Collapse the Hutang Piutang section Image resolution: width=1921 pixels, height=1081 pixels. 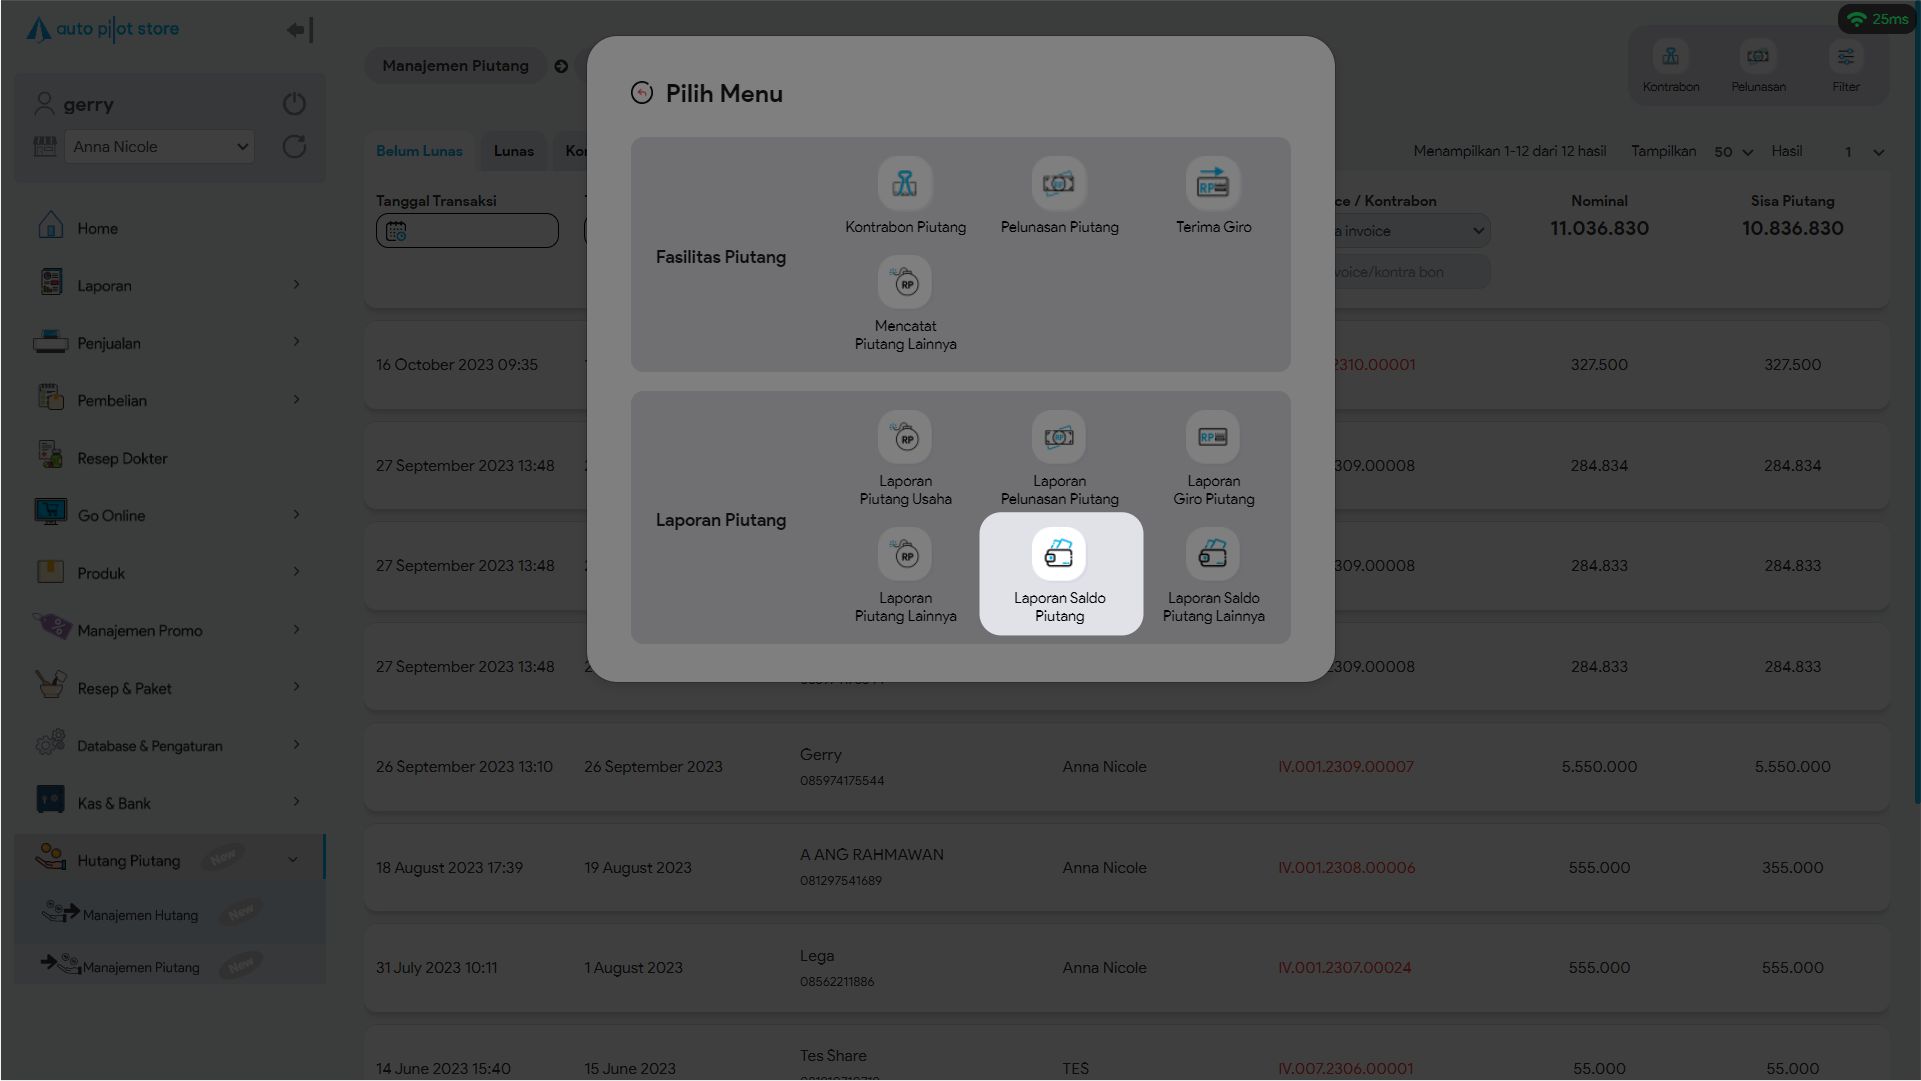point(292,860)
